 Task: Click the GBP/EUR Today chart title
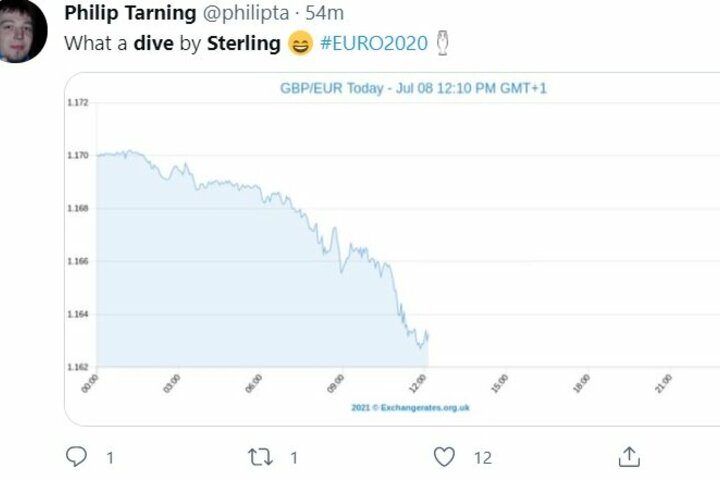pos(413,88)
